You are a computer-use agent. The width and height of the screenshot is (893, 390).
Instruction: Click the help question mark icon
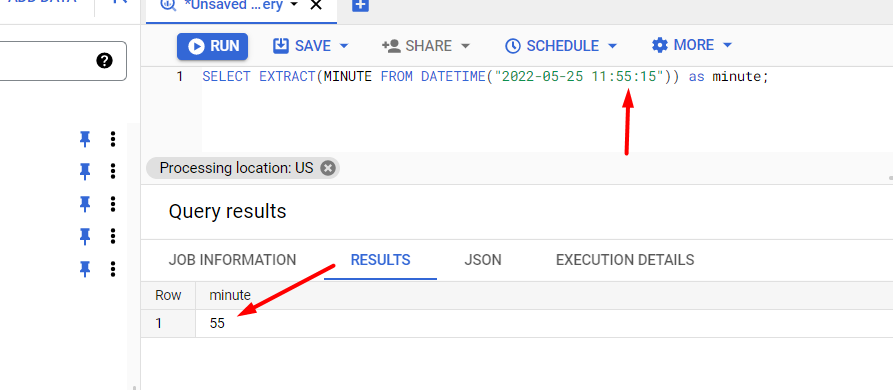click(104, 60)
